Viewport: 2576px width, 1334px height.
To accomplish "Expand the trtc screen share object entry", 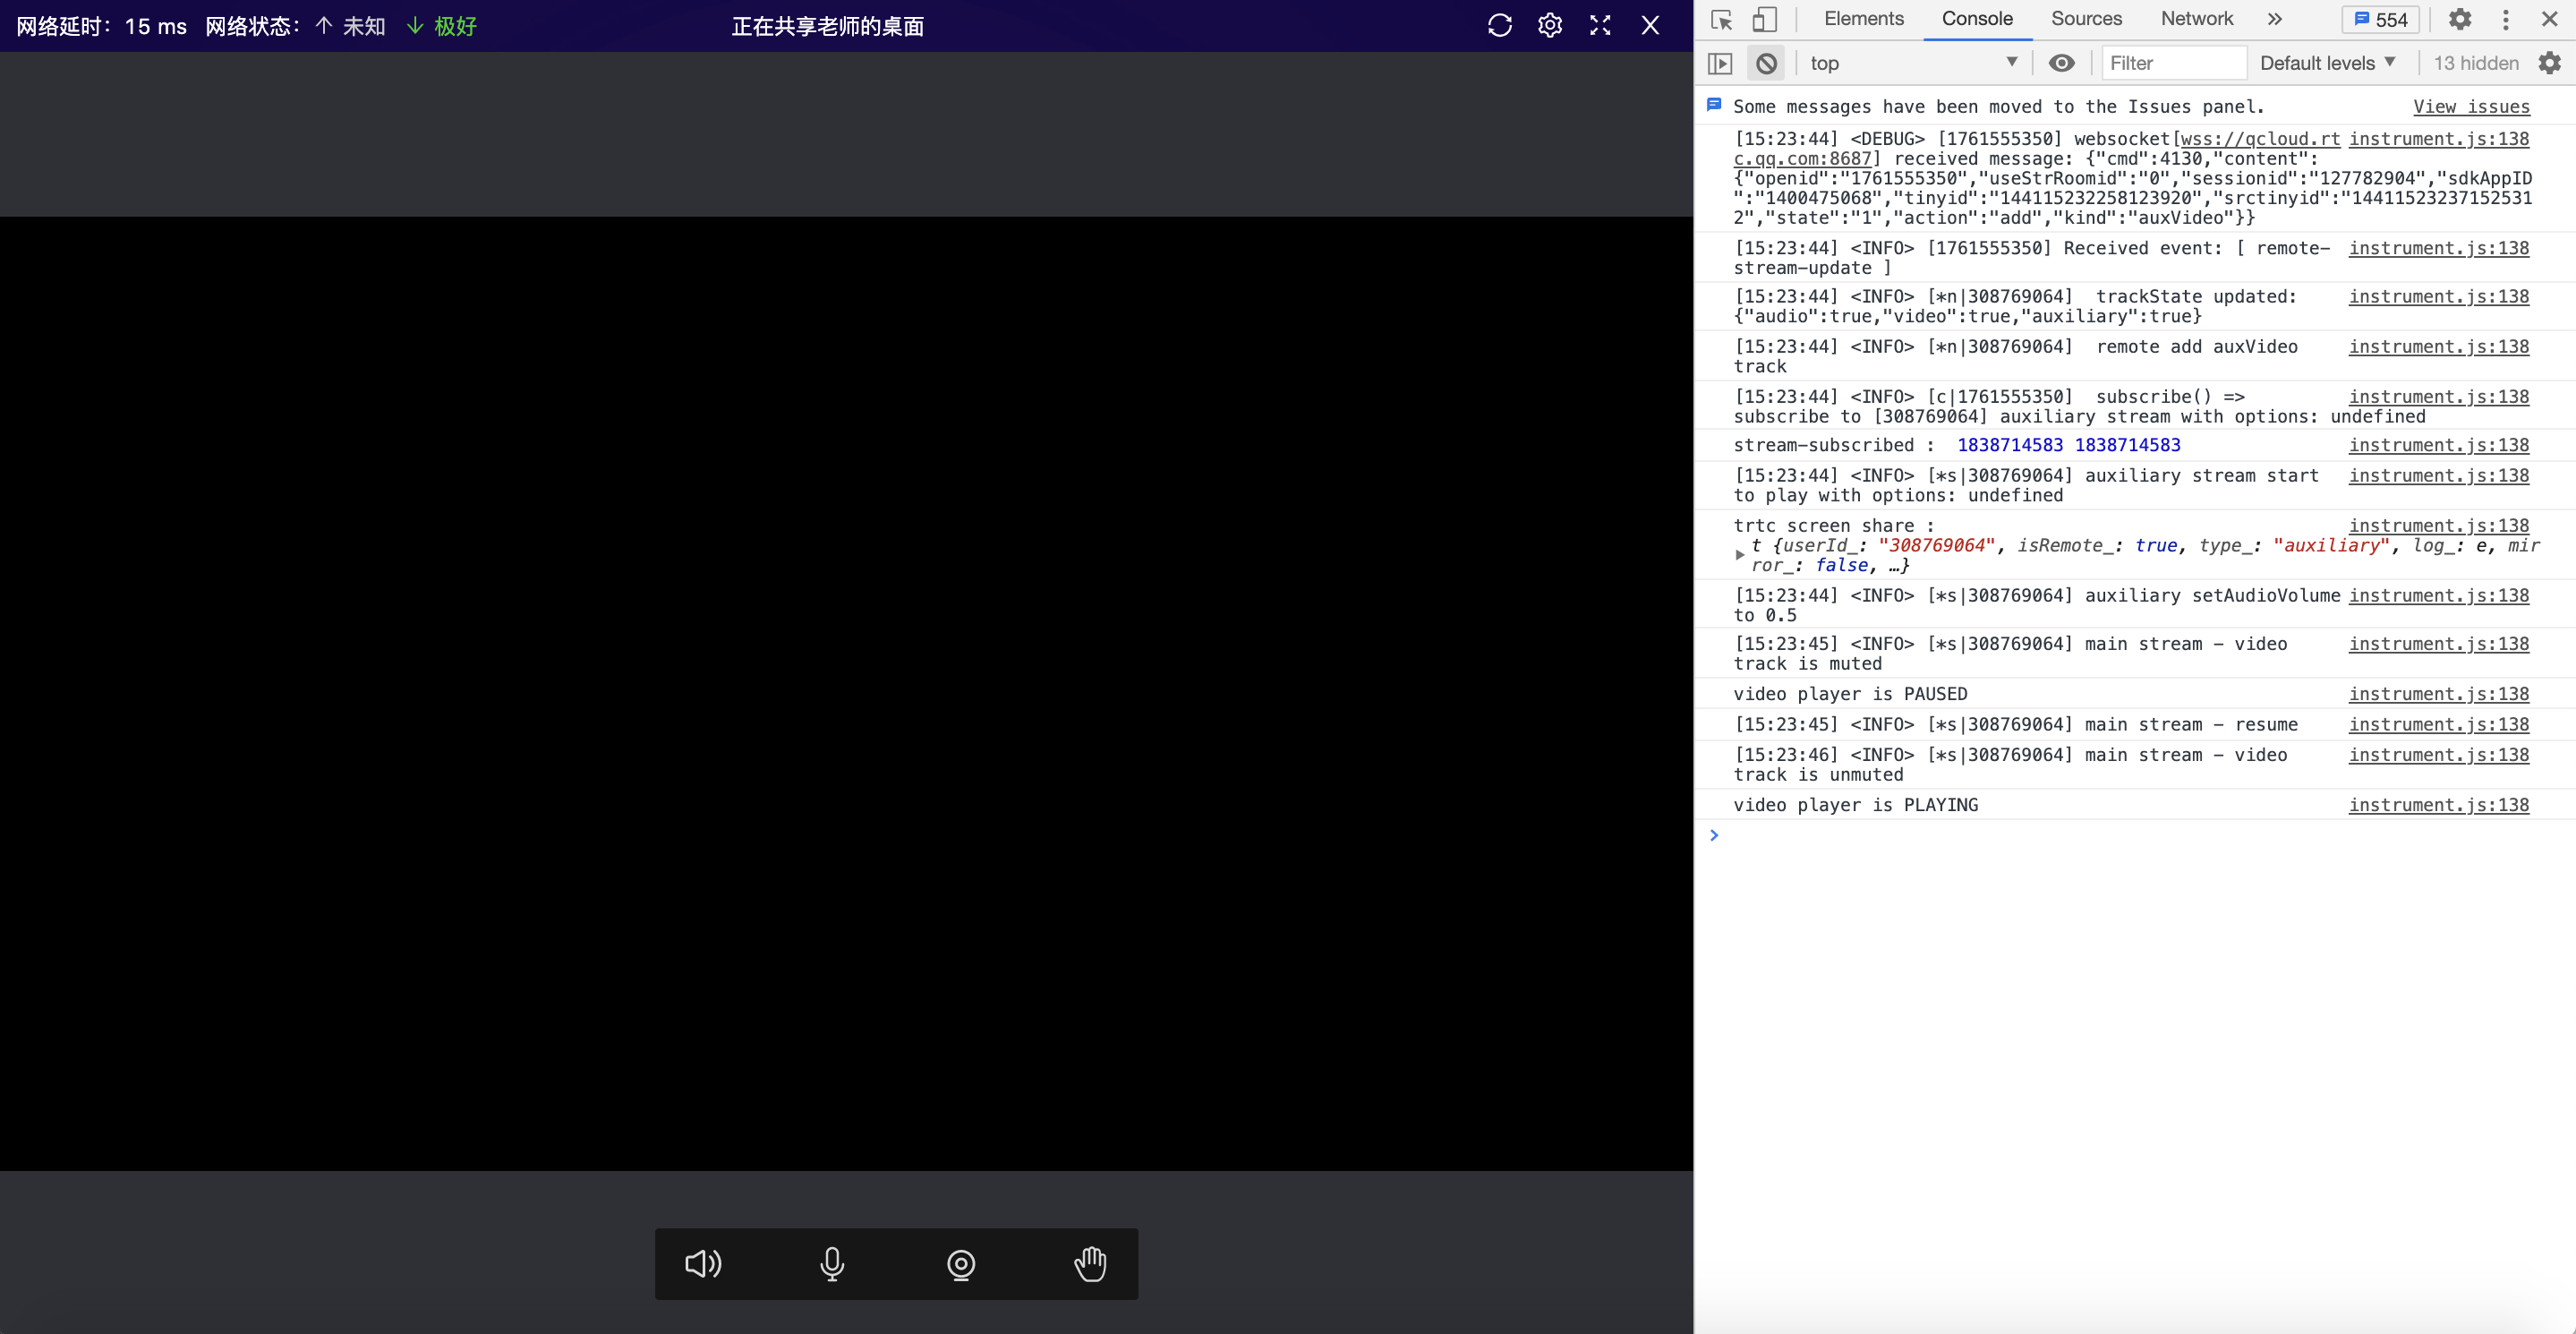I will pos(1739,554).
